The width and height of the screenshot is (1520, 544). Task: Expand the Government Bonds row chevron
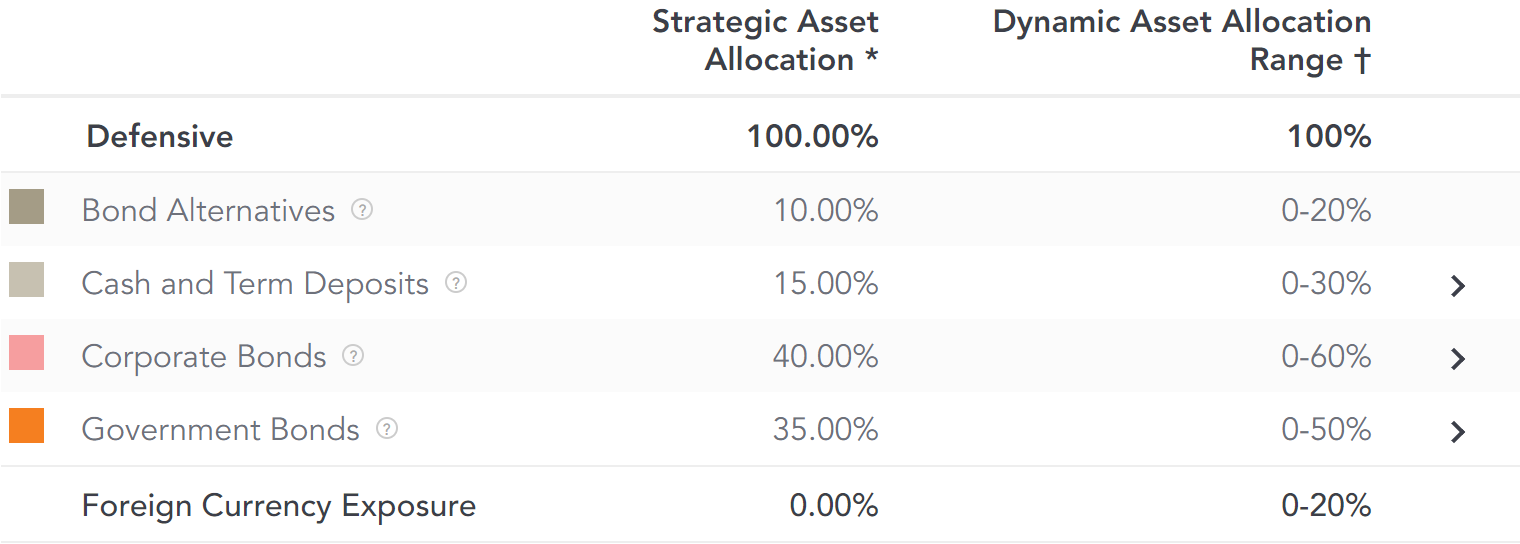click(1458, 432)
